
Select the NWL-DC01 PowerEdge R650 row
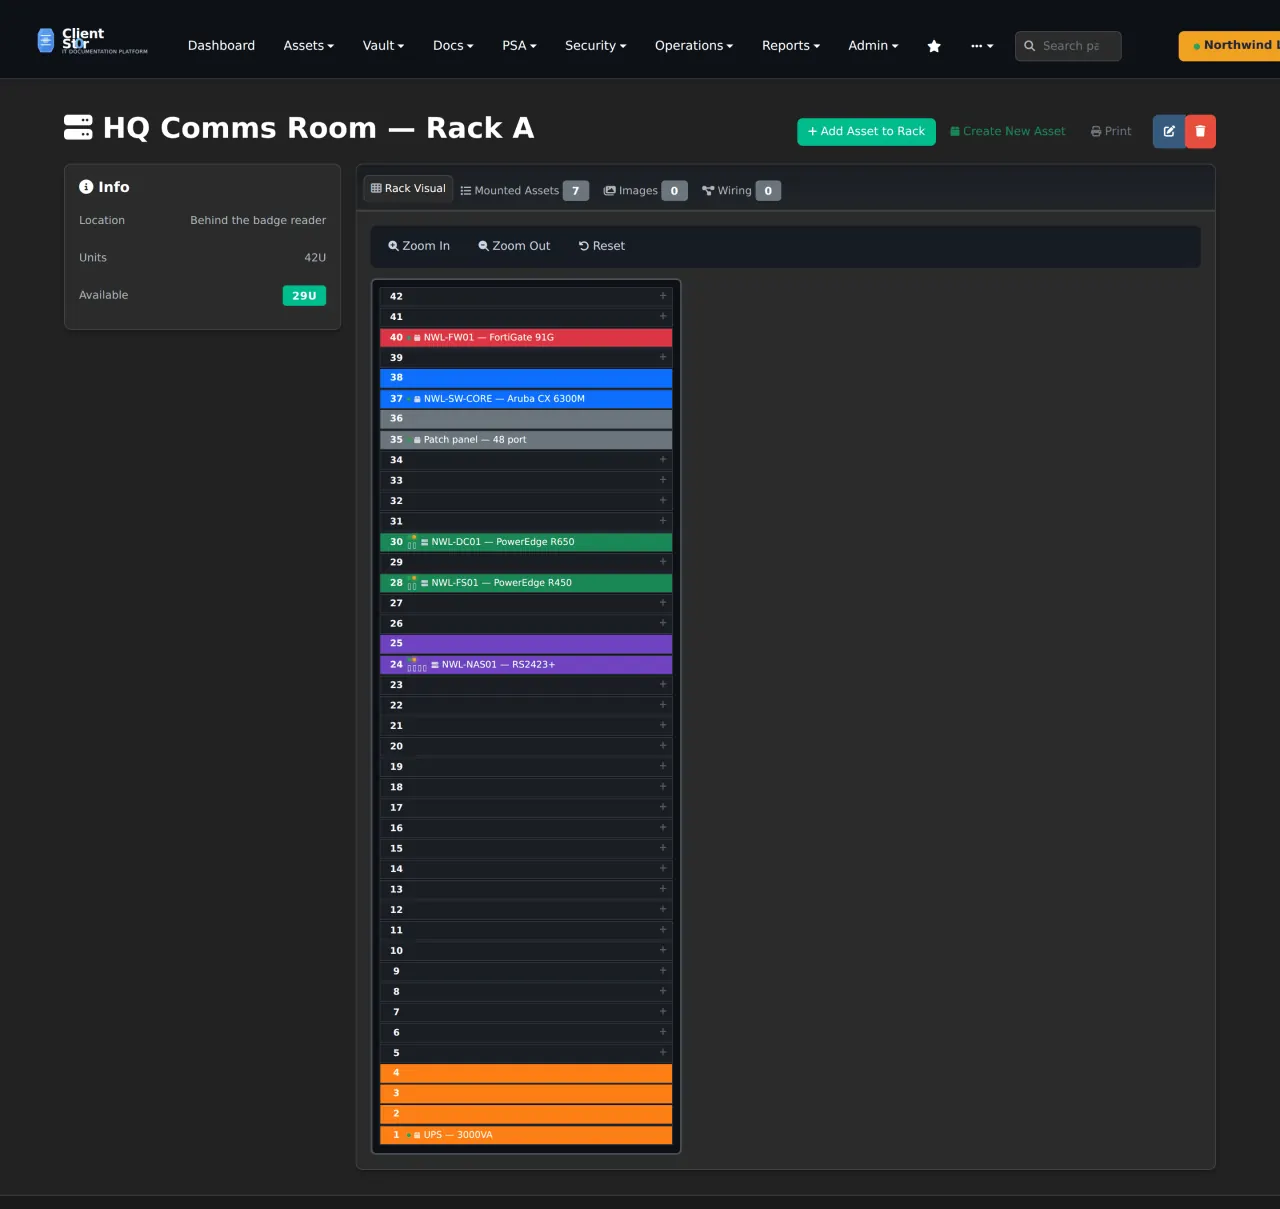click(x=526, y=541)
